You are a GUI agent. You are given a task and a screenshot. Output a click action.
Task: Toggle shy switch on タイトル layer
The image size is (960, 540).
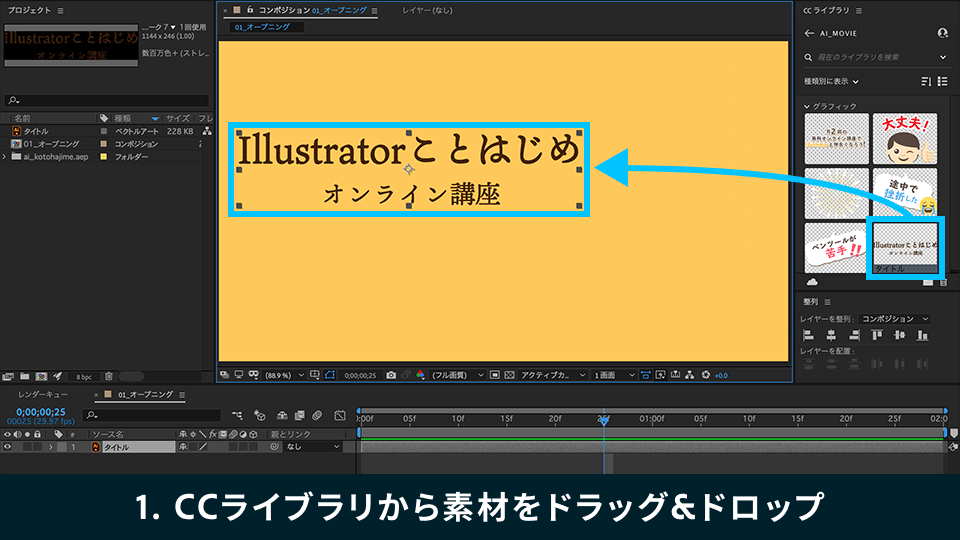[x=182, y=447]
